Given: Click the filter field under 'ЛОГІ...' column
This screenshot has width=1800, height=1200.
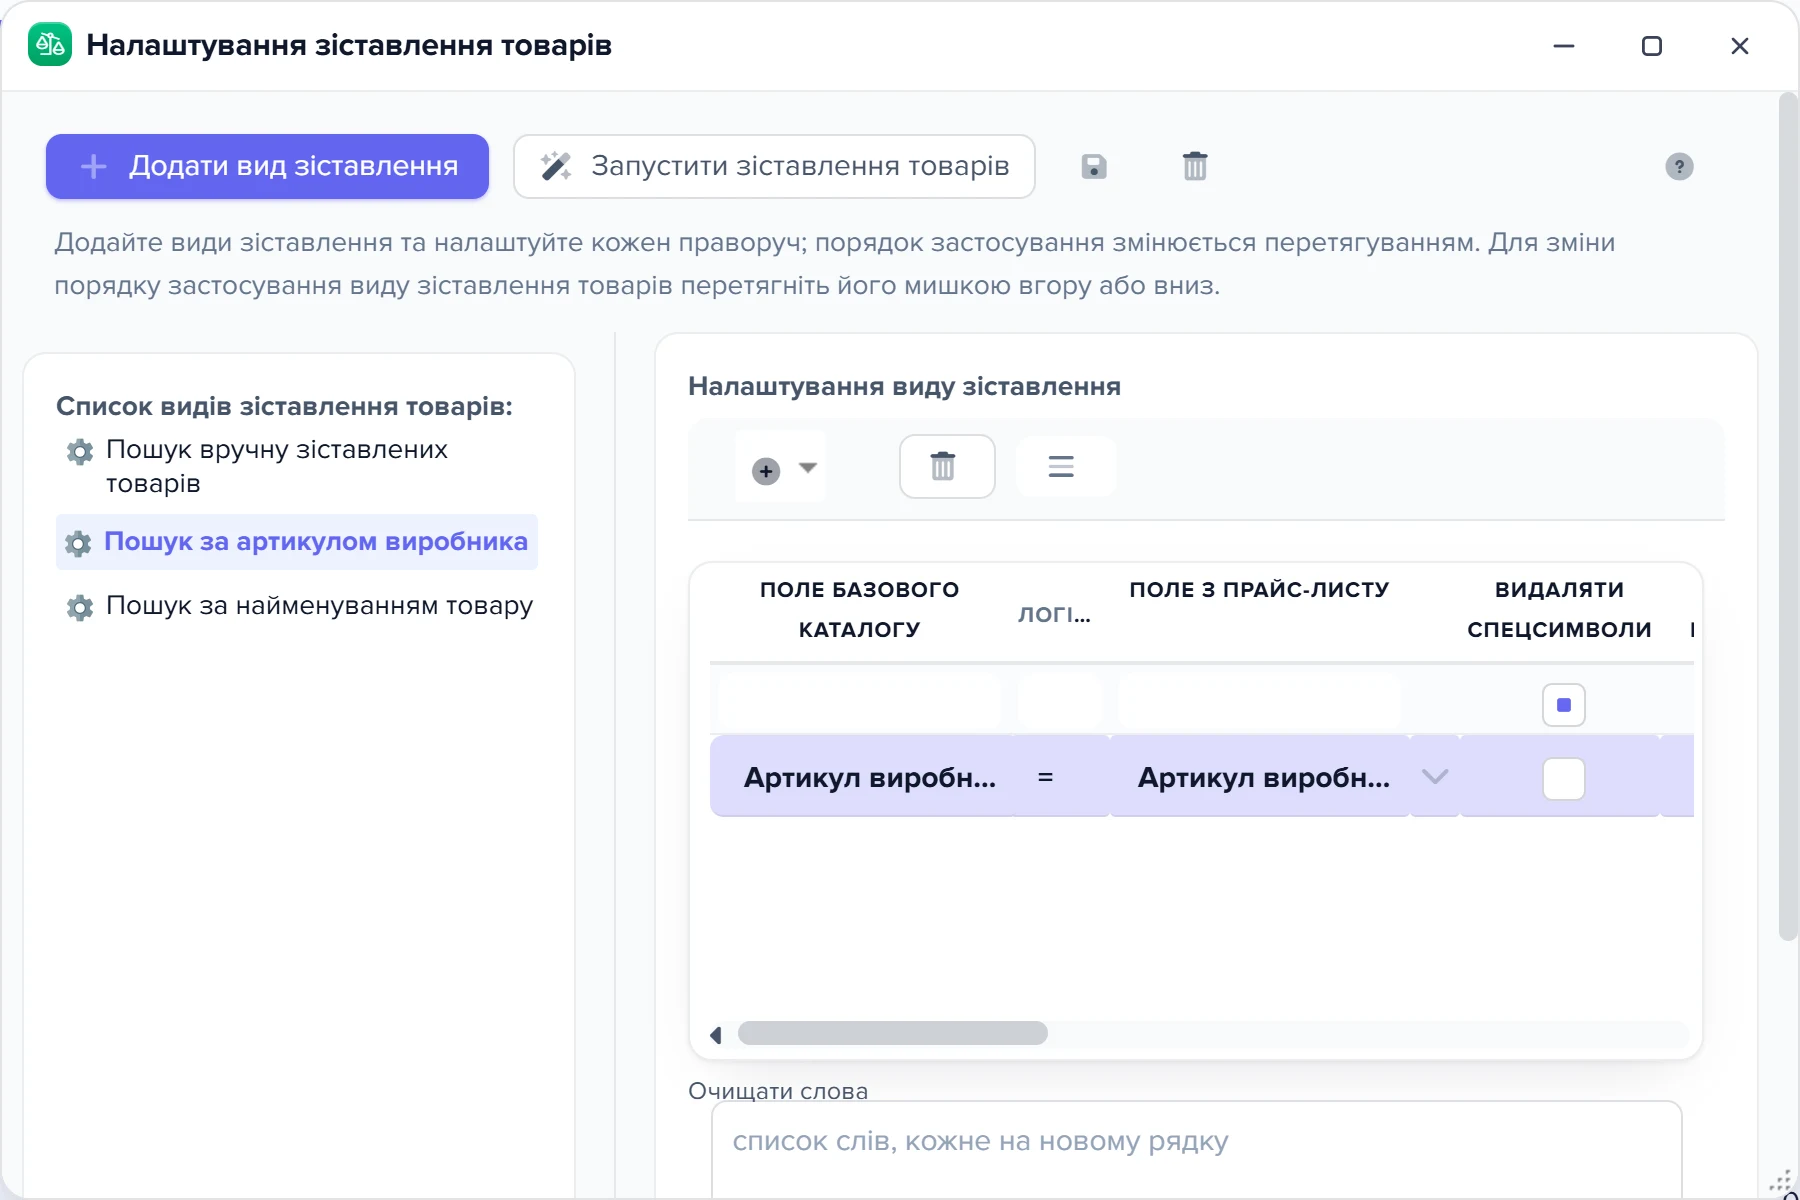Looking at the screenshot, I should pyautogui.click(x=1060, y=703).
